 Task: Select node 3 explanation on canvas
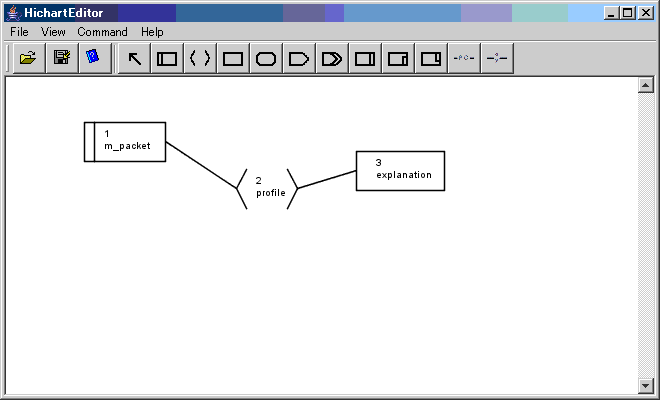click(400, 171)
